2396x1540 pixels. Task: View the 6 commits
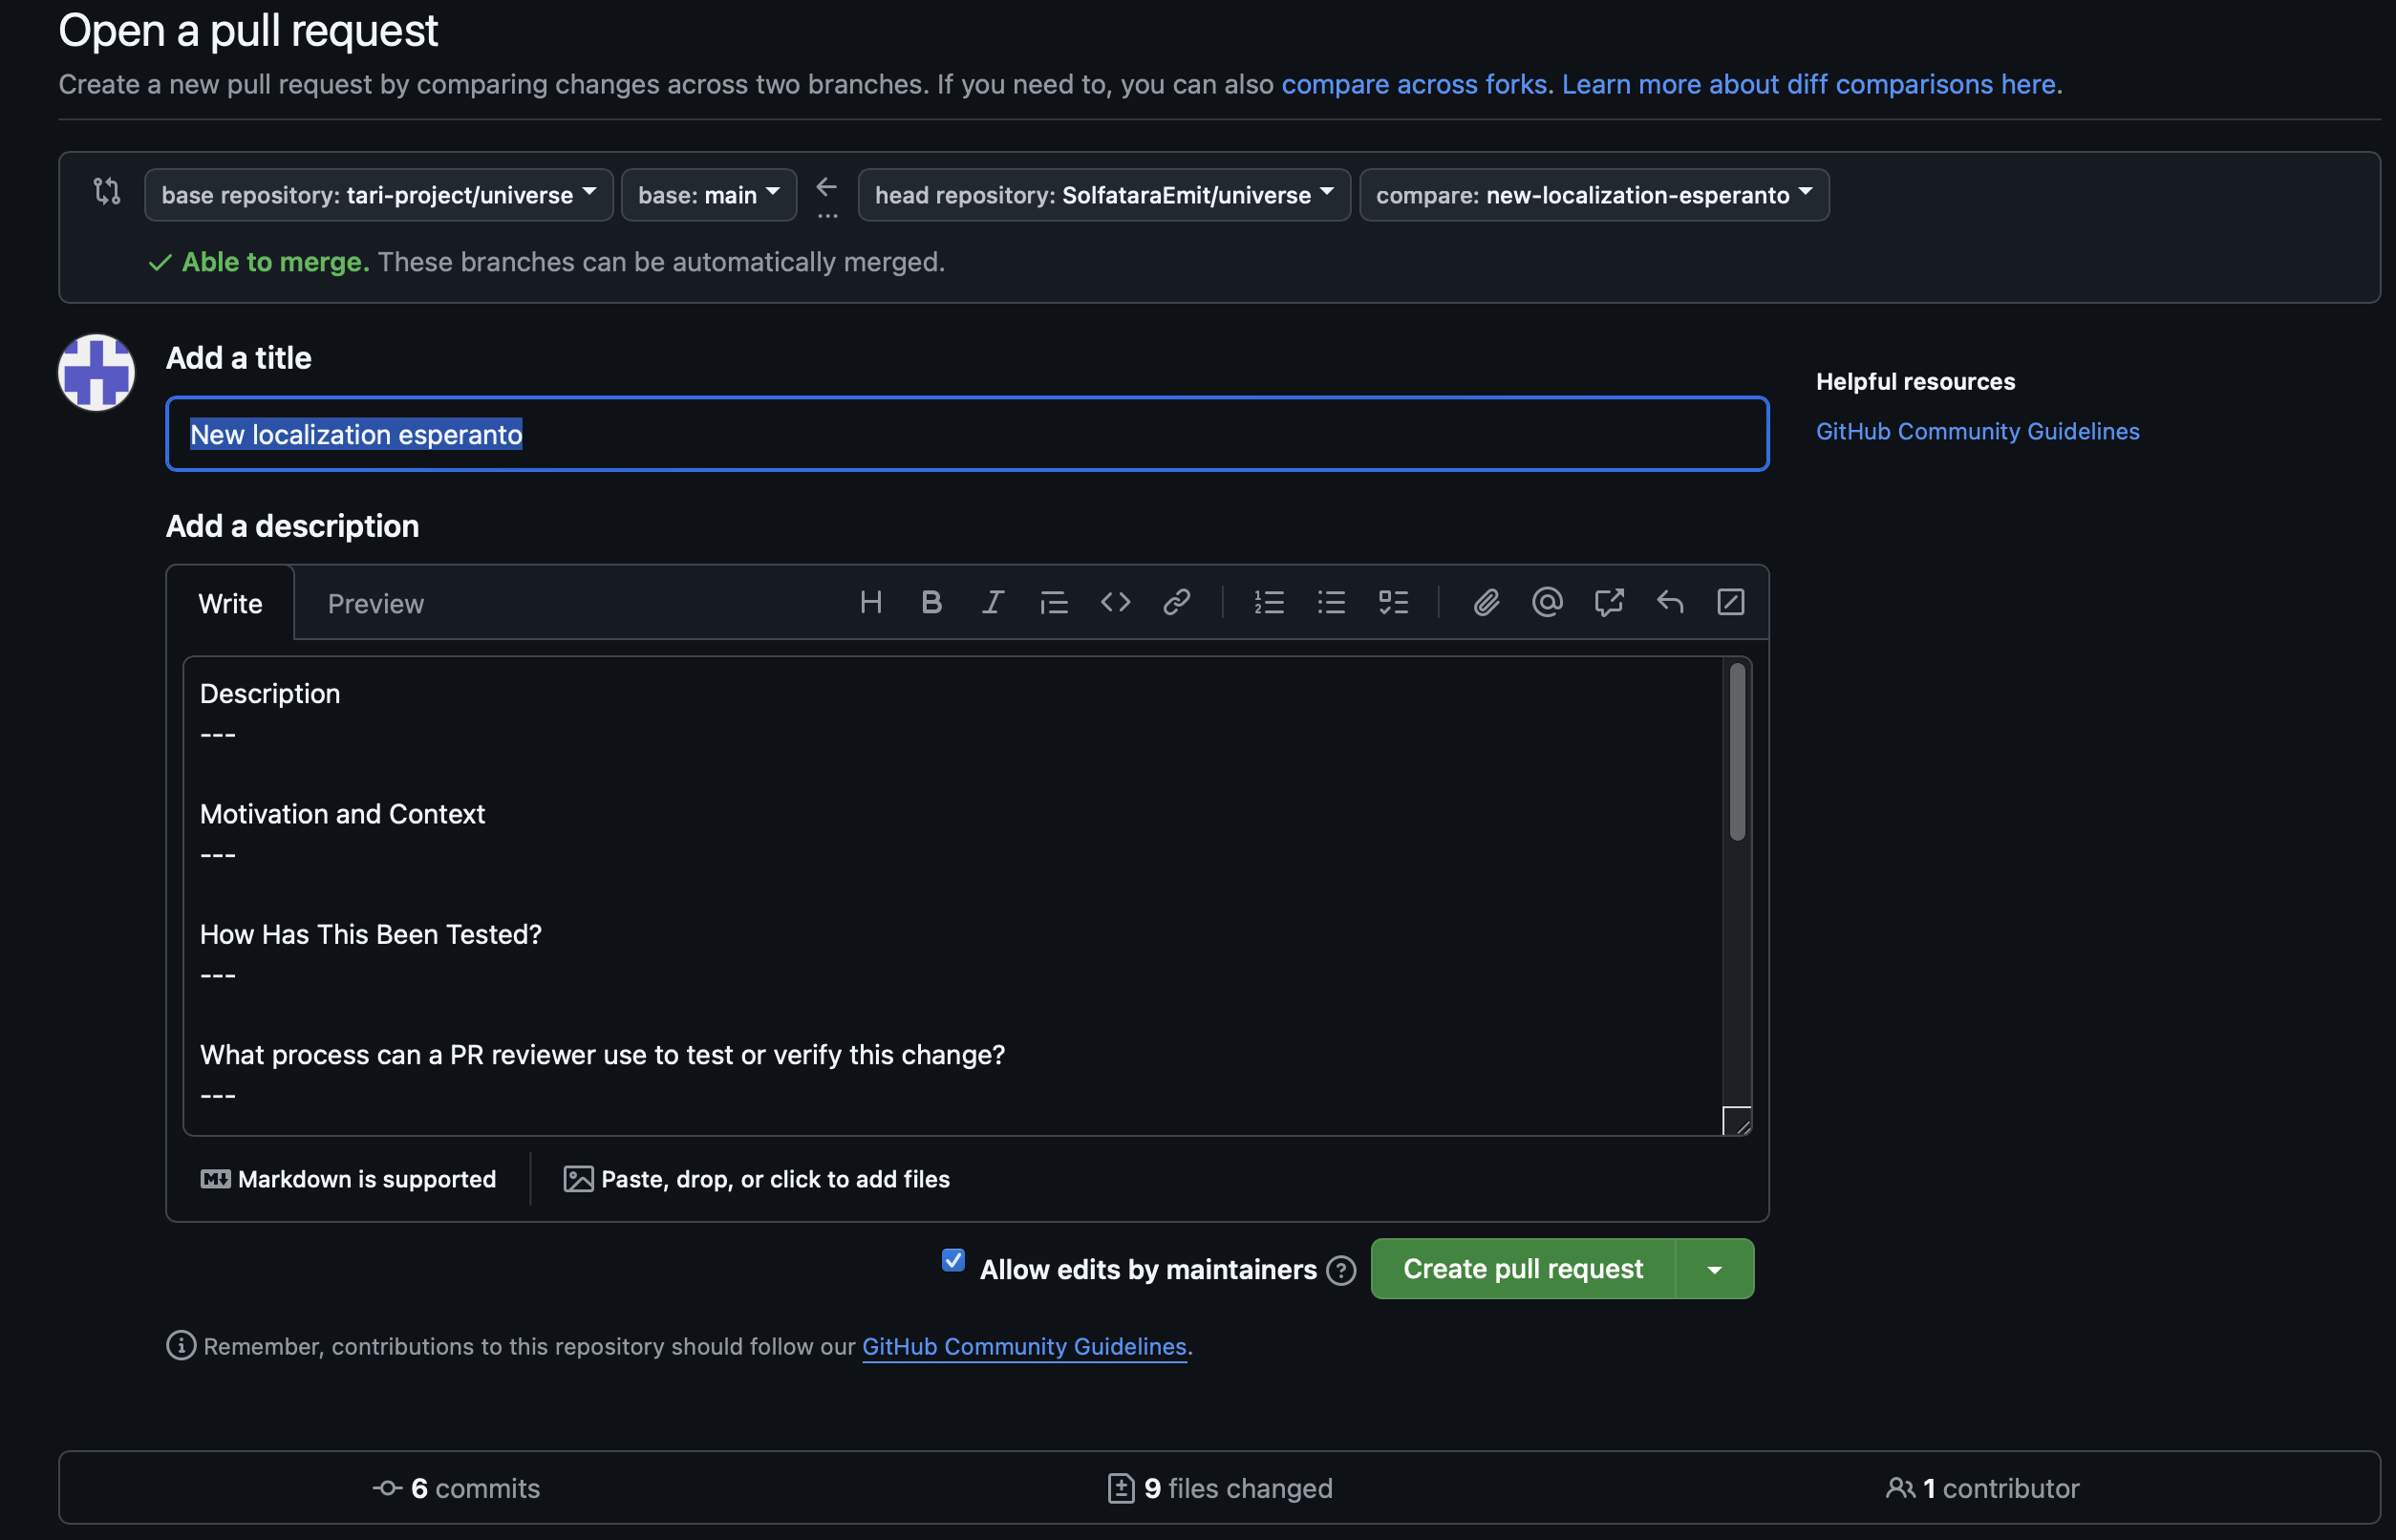(456, 1488)
